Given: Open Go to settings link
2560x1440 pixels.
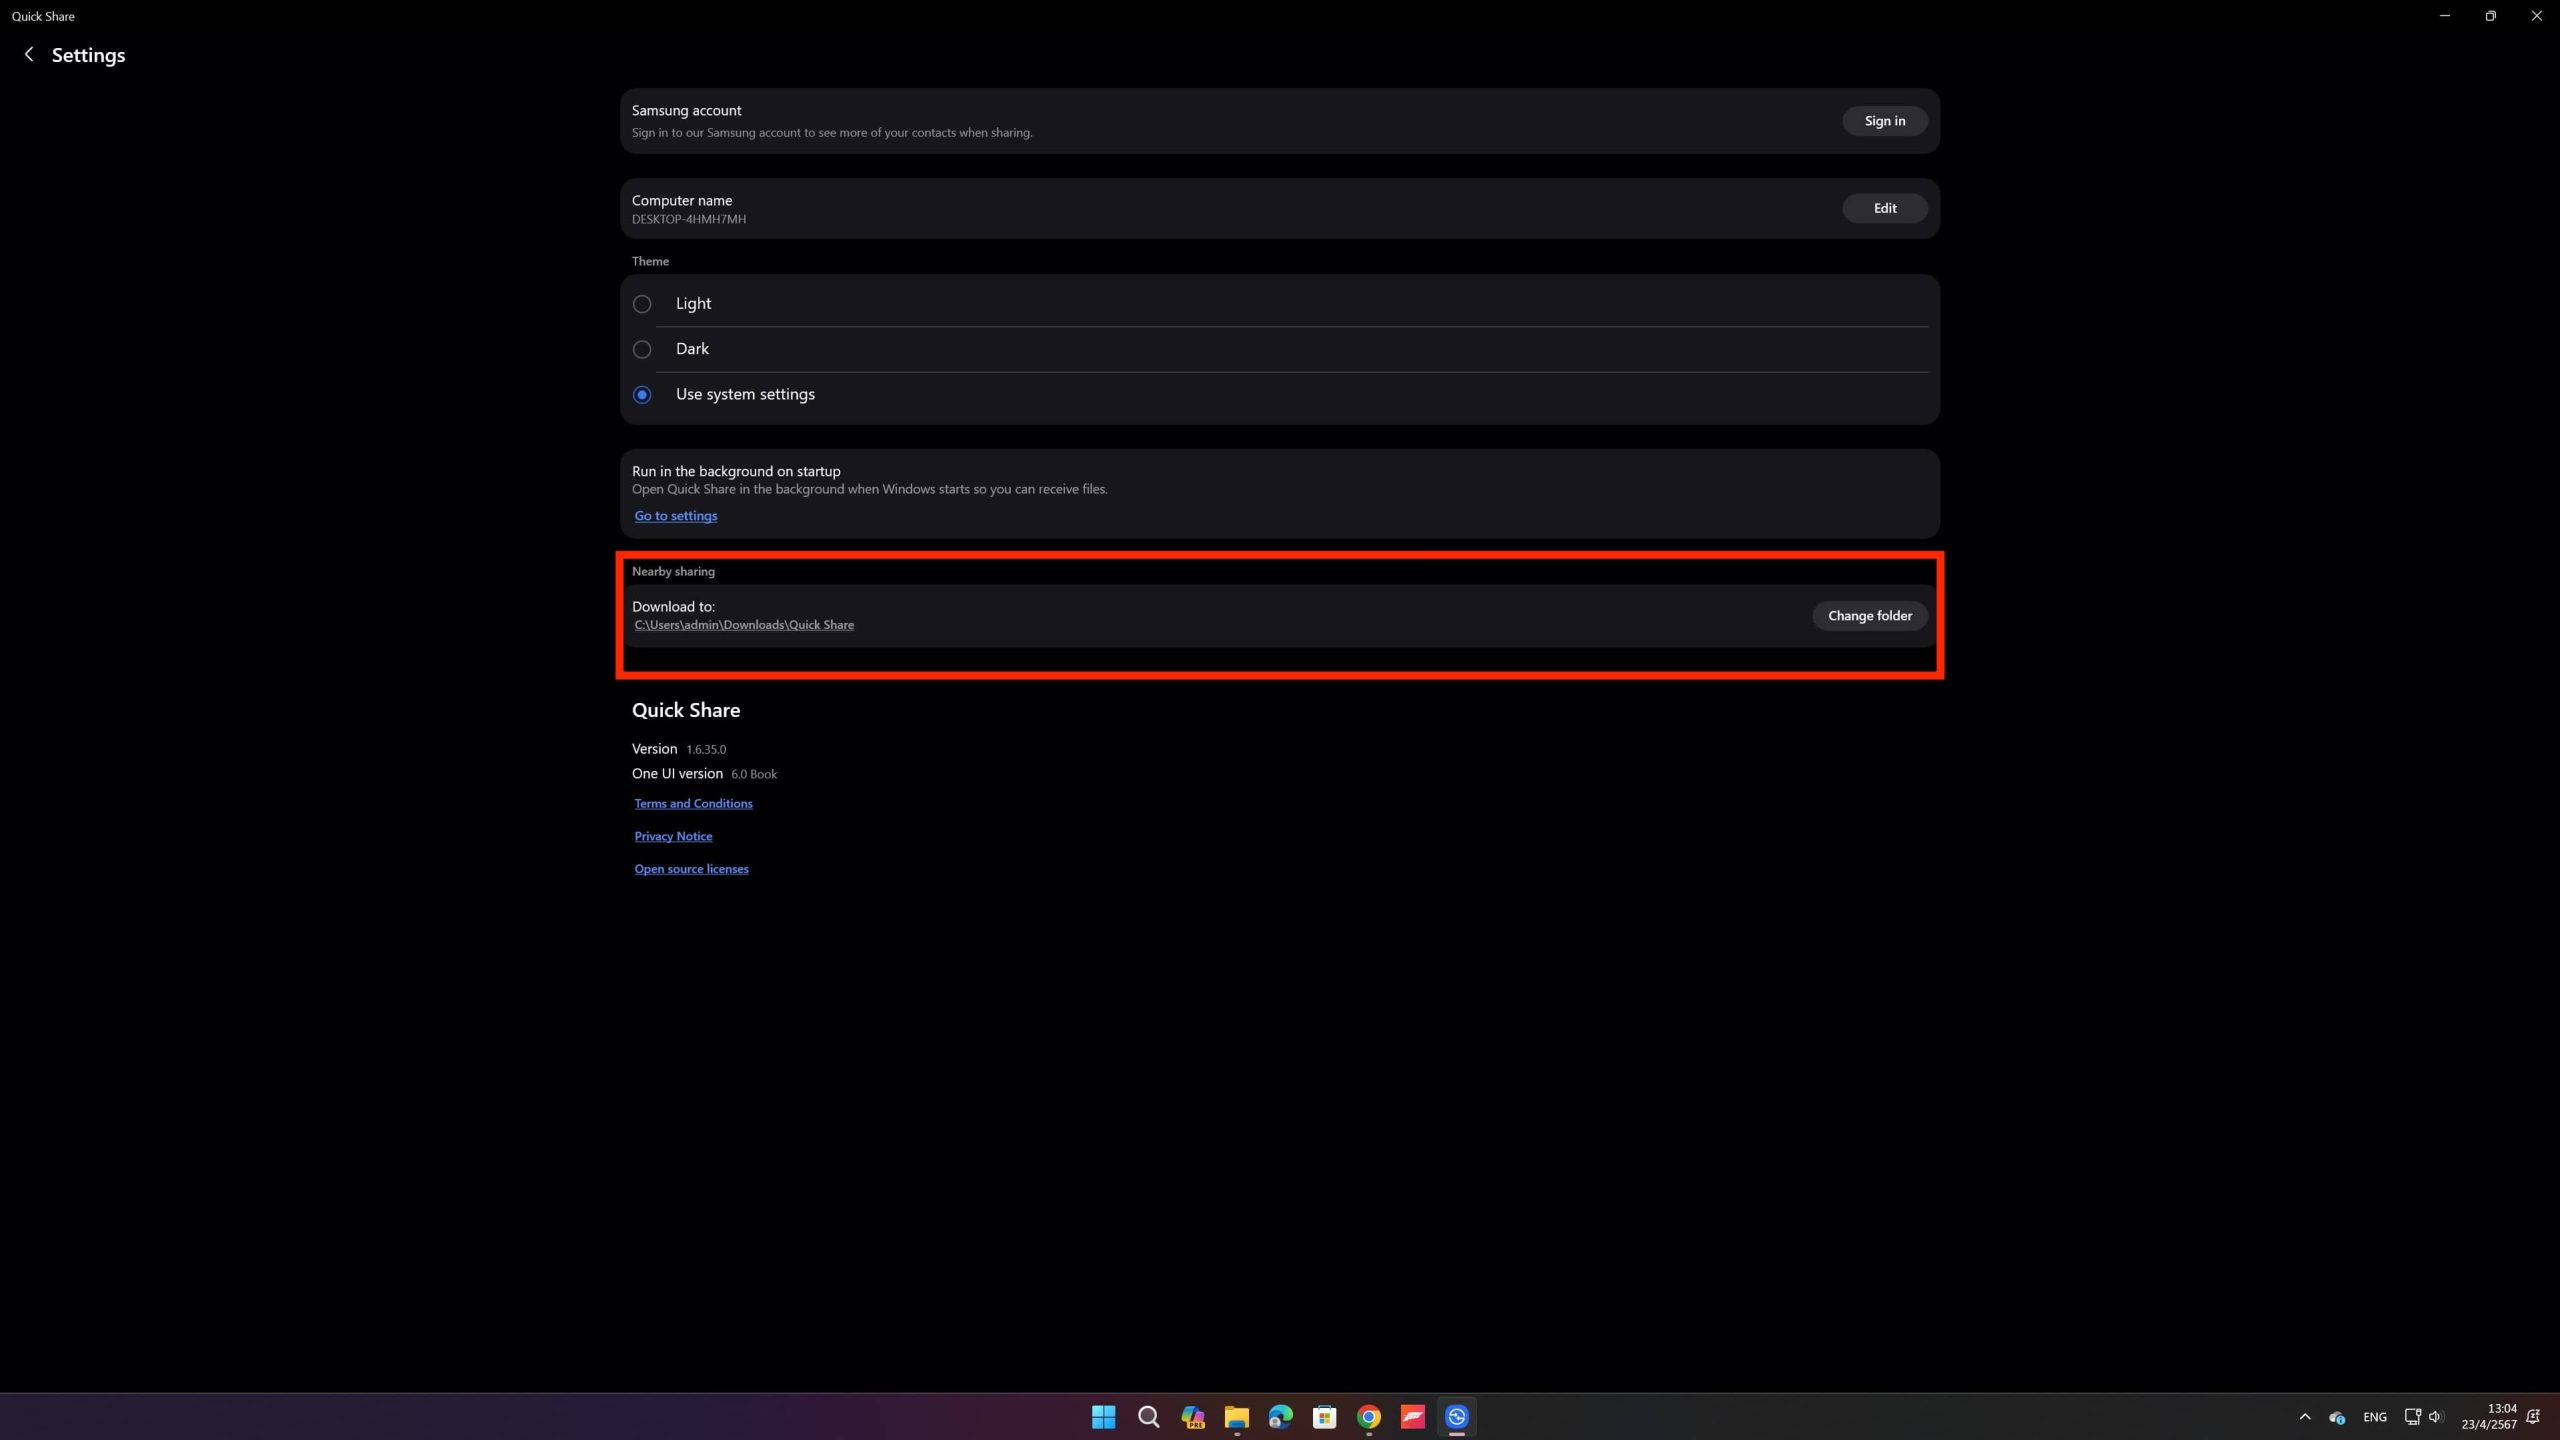Looking at the screenshot, I should coord(675,516).
